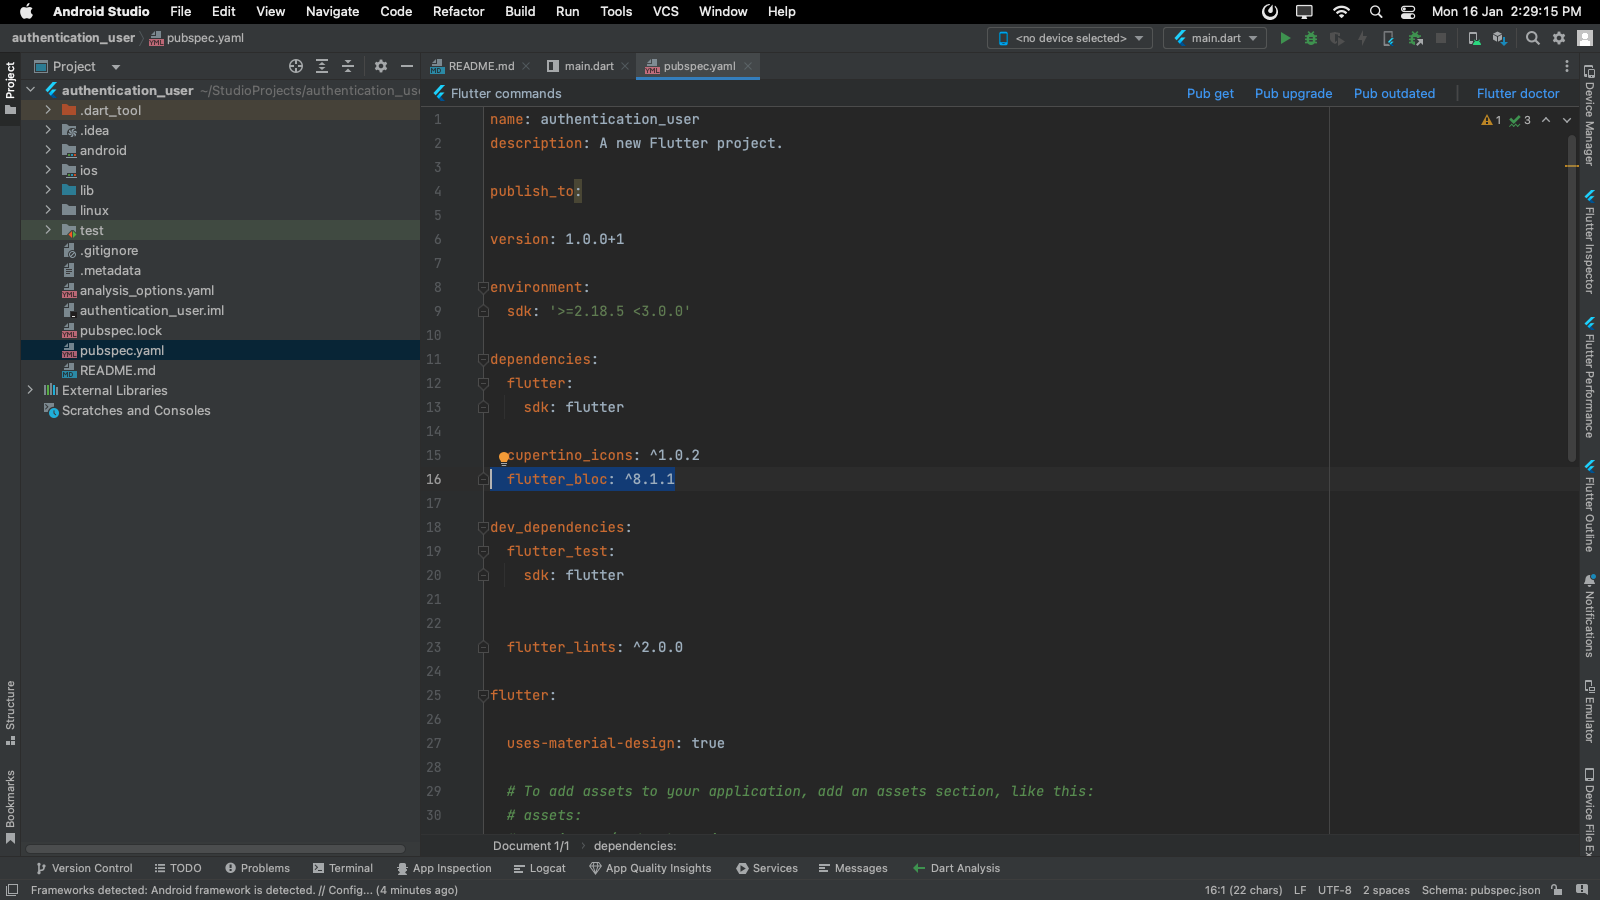Run the app with the green play icon
This screenshot has height=900, width=1600.
1285,38
